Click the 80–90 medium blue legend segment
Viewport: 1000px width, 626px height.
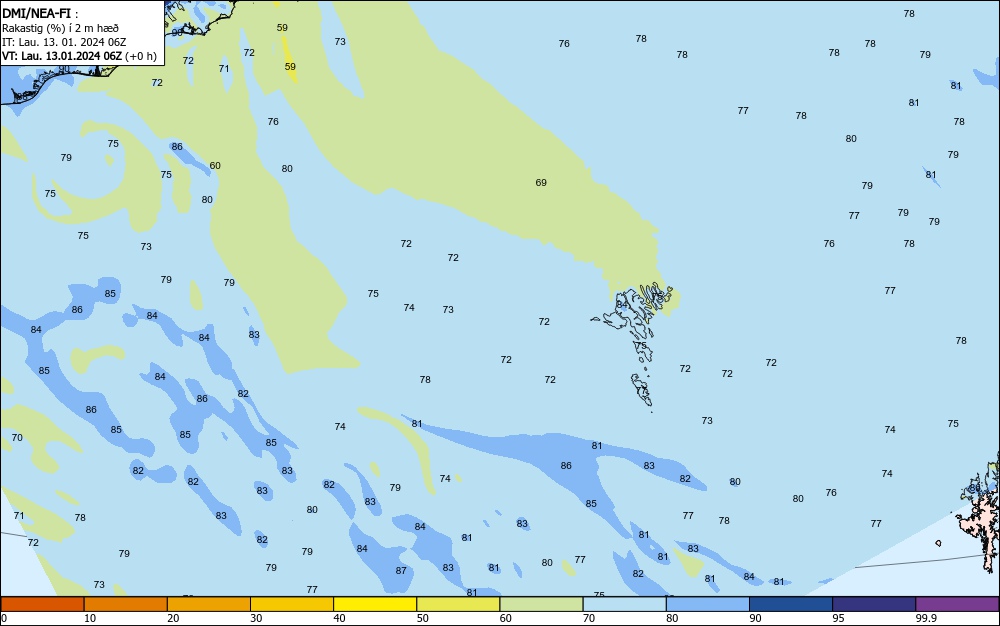point(708,604)
